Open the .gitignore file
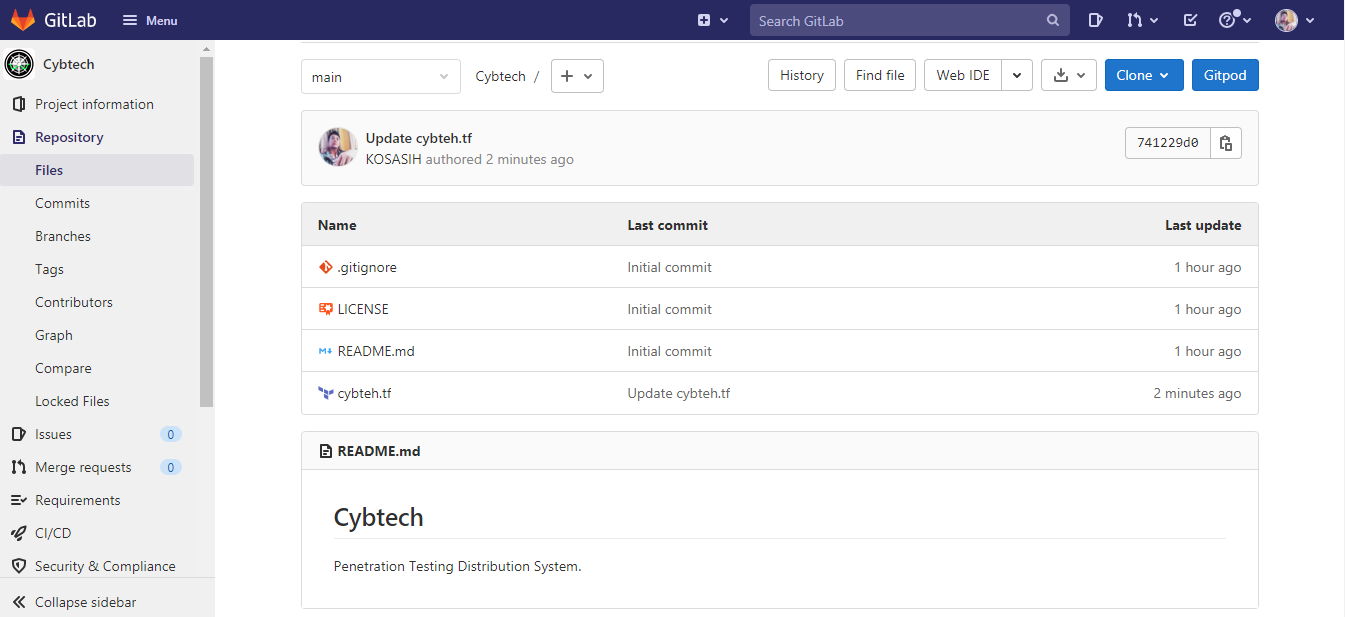The height and width of the screenshot is (617, 1345). pyautogui.click(x=367, y=267)
